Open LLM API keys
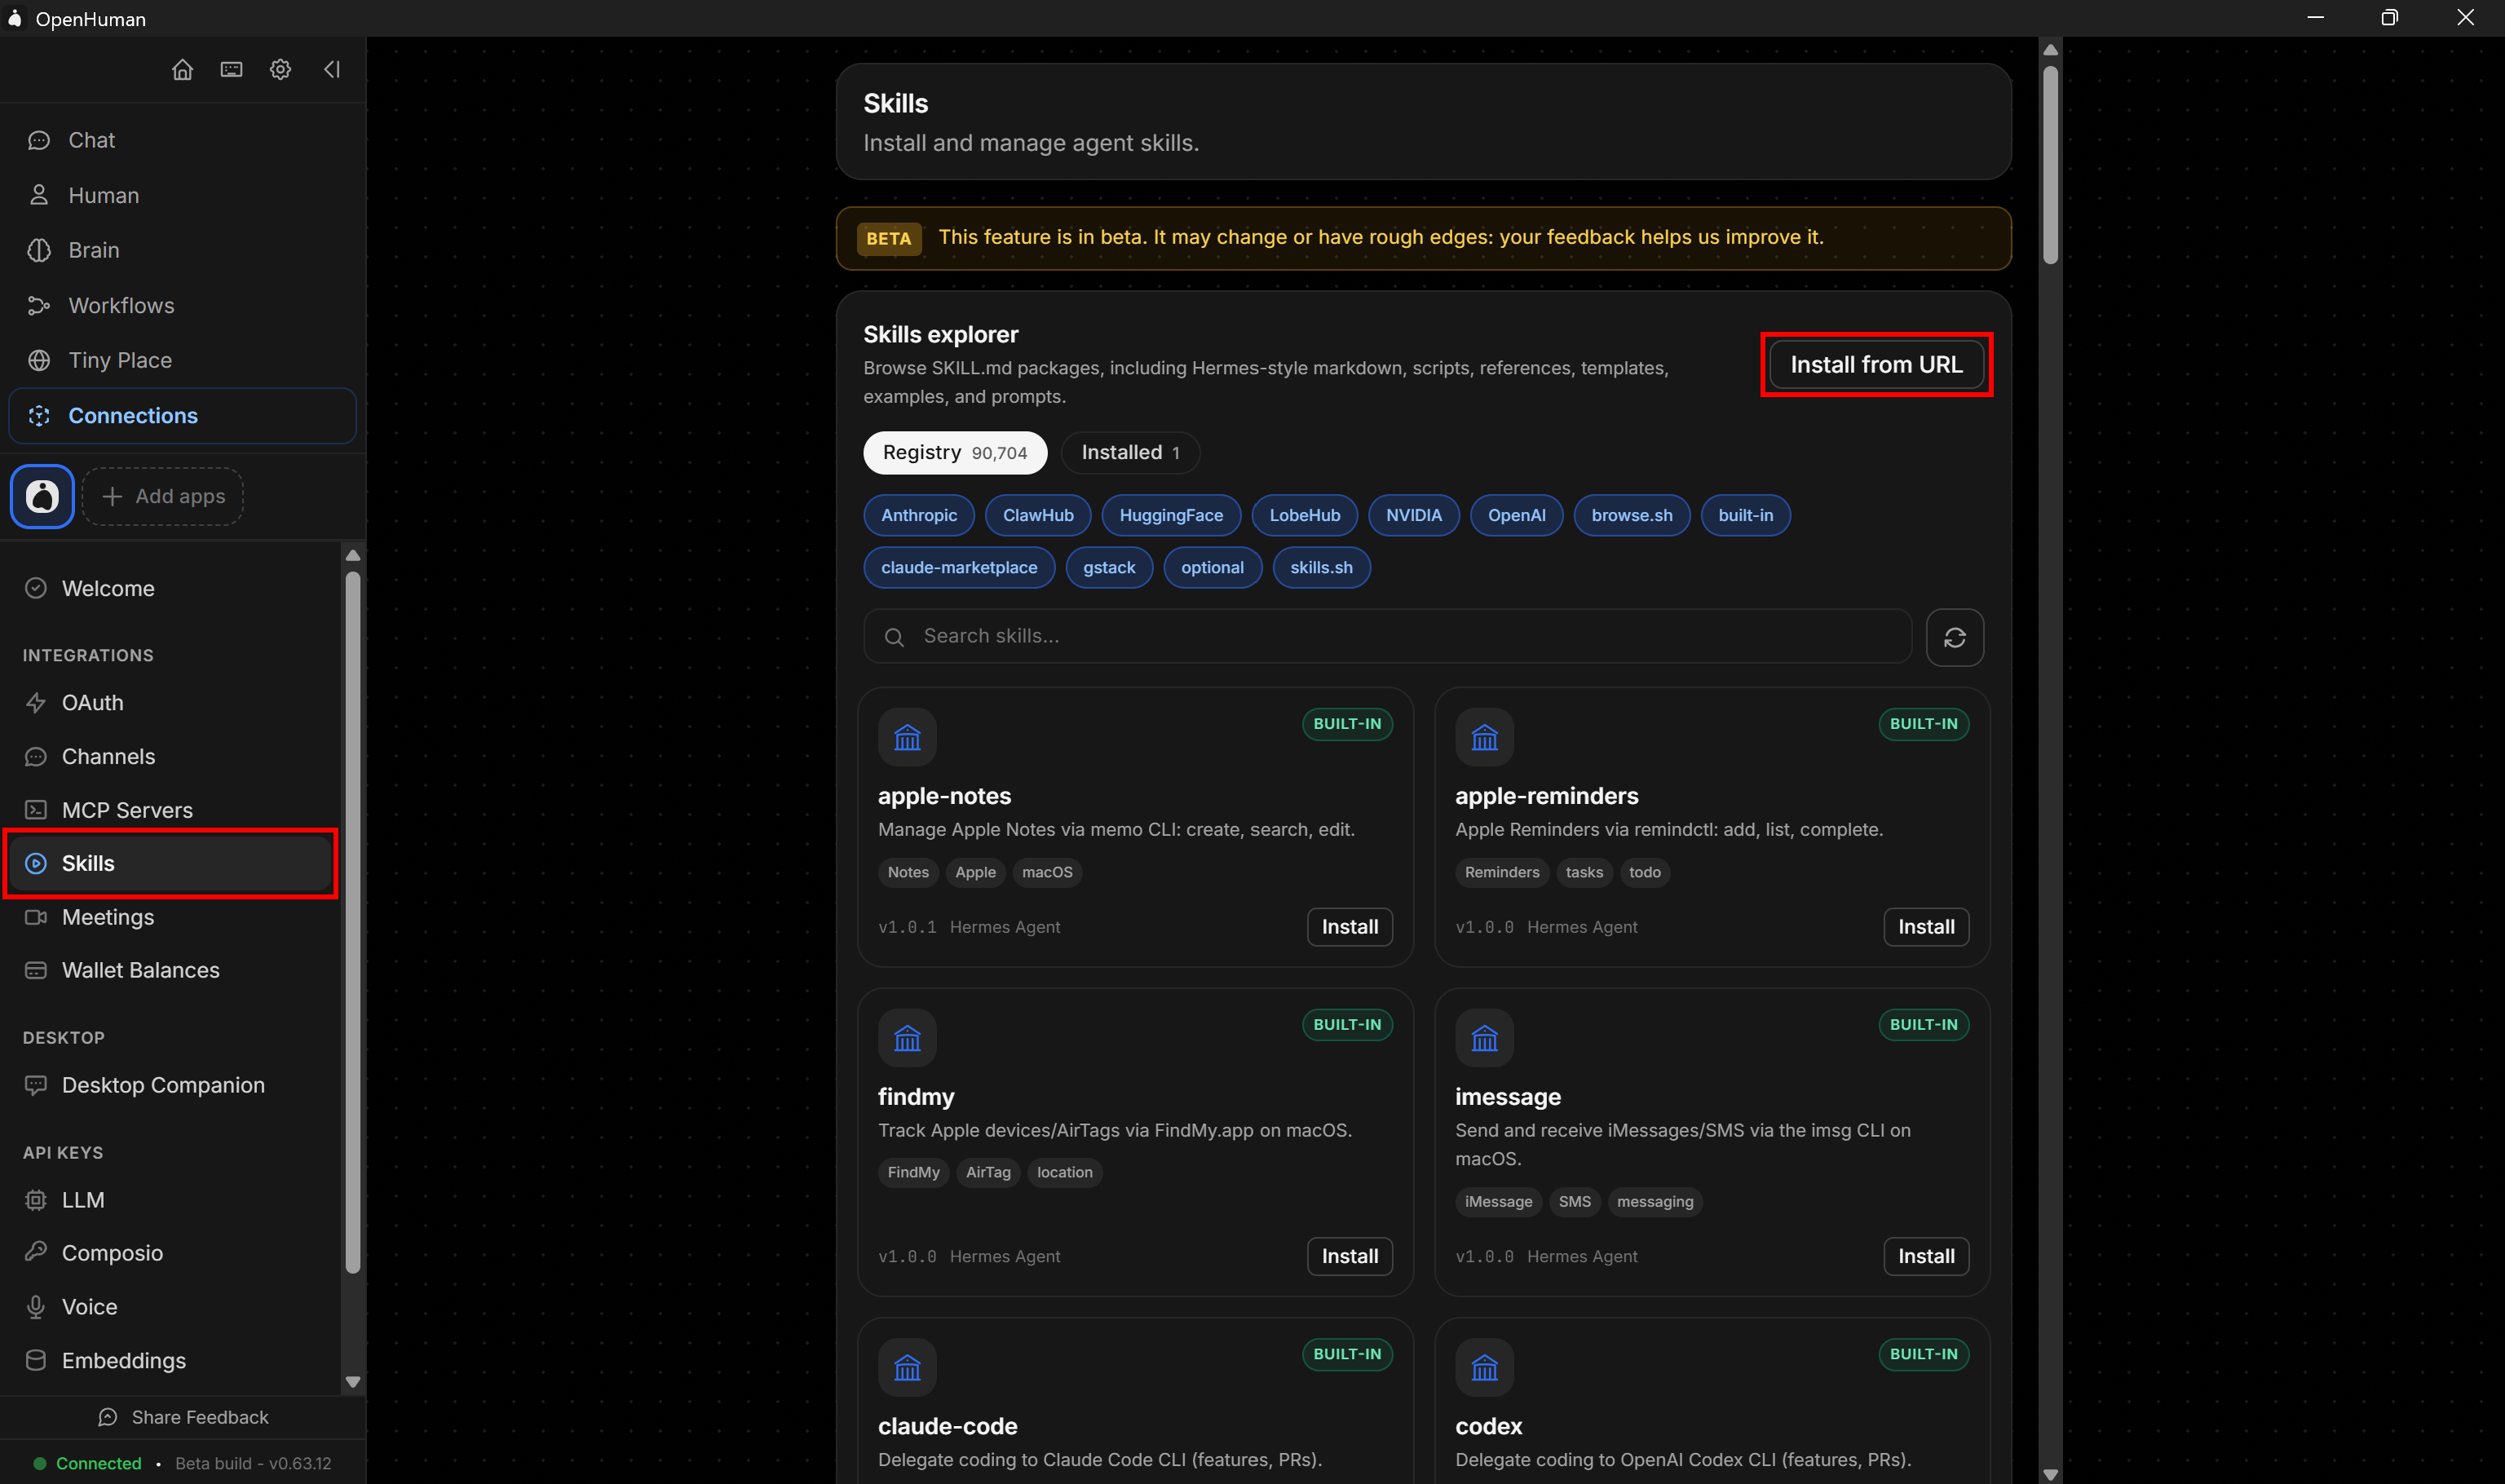The image size is (2505, 1484). click(171, 1200)
